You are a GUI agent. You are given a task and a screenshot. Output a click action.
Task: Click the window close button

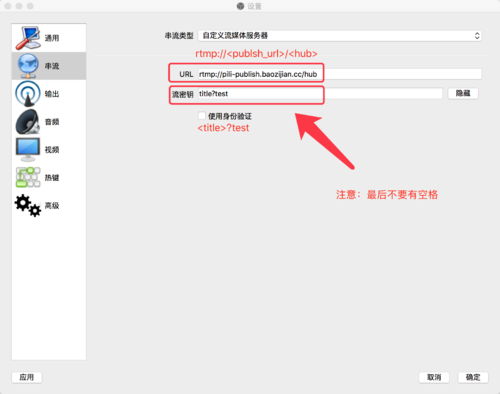[8, 6]
